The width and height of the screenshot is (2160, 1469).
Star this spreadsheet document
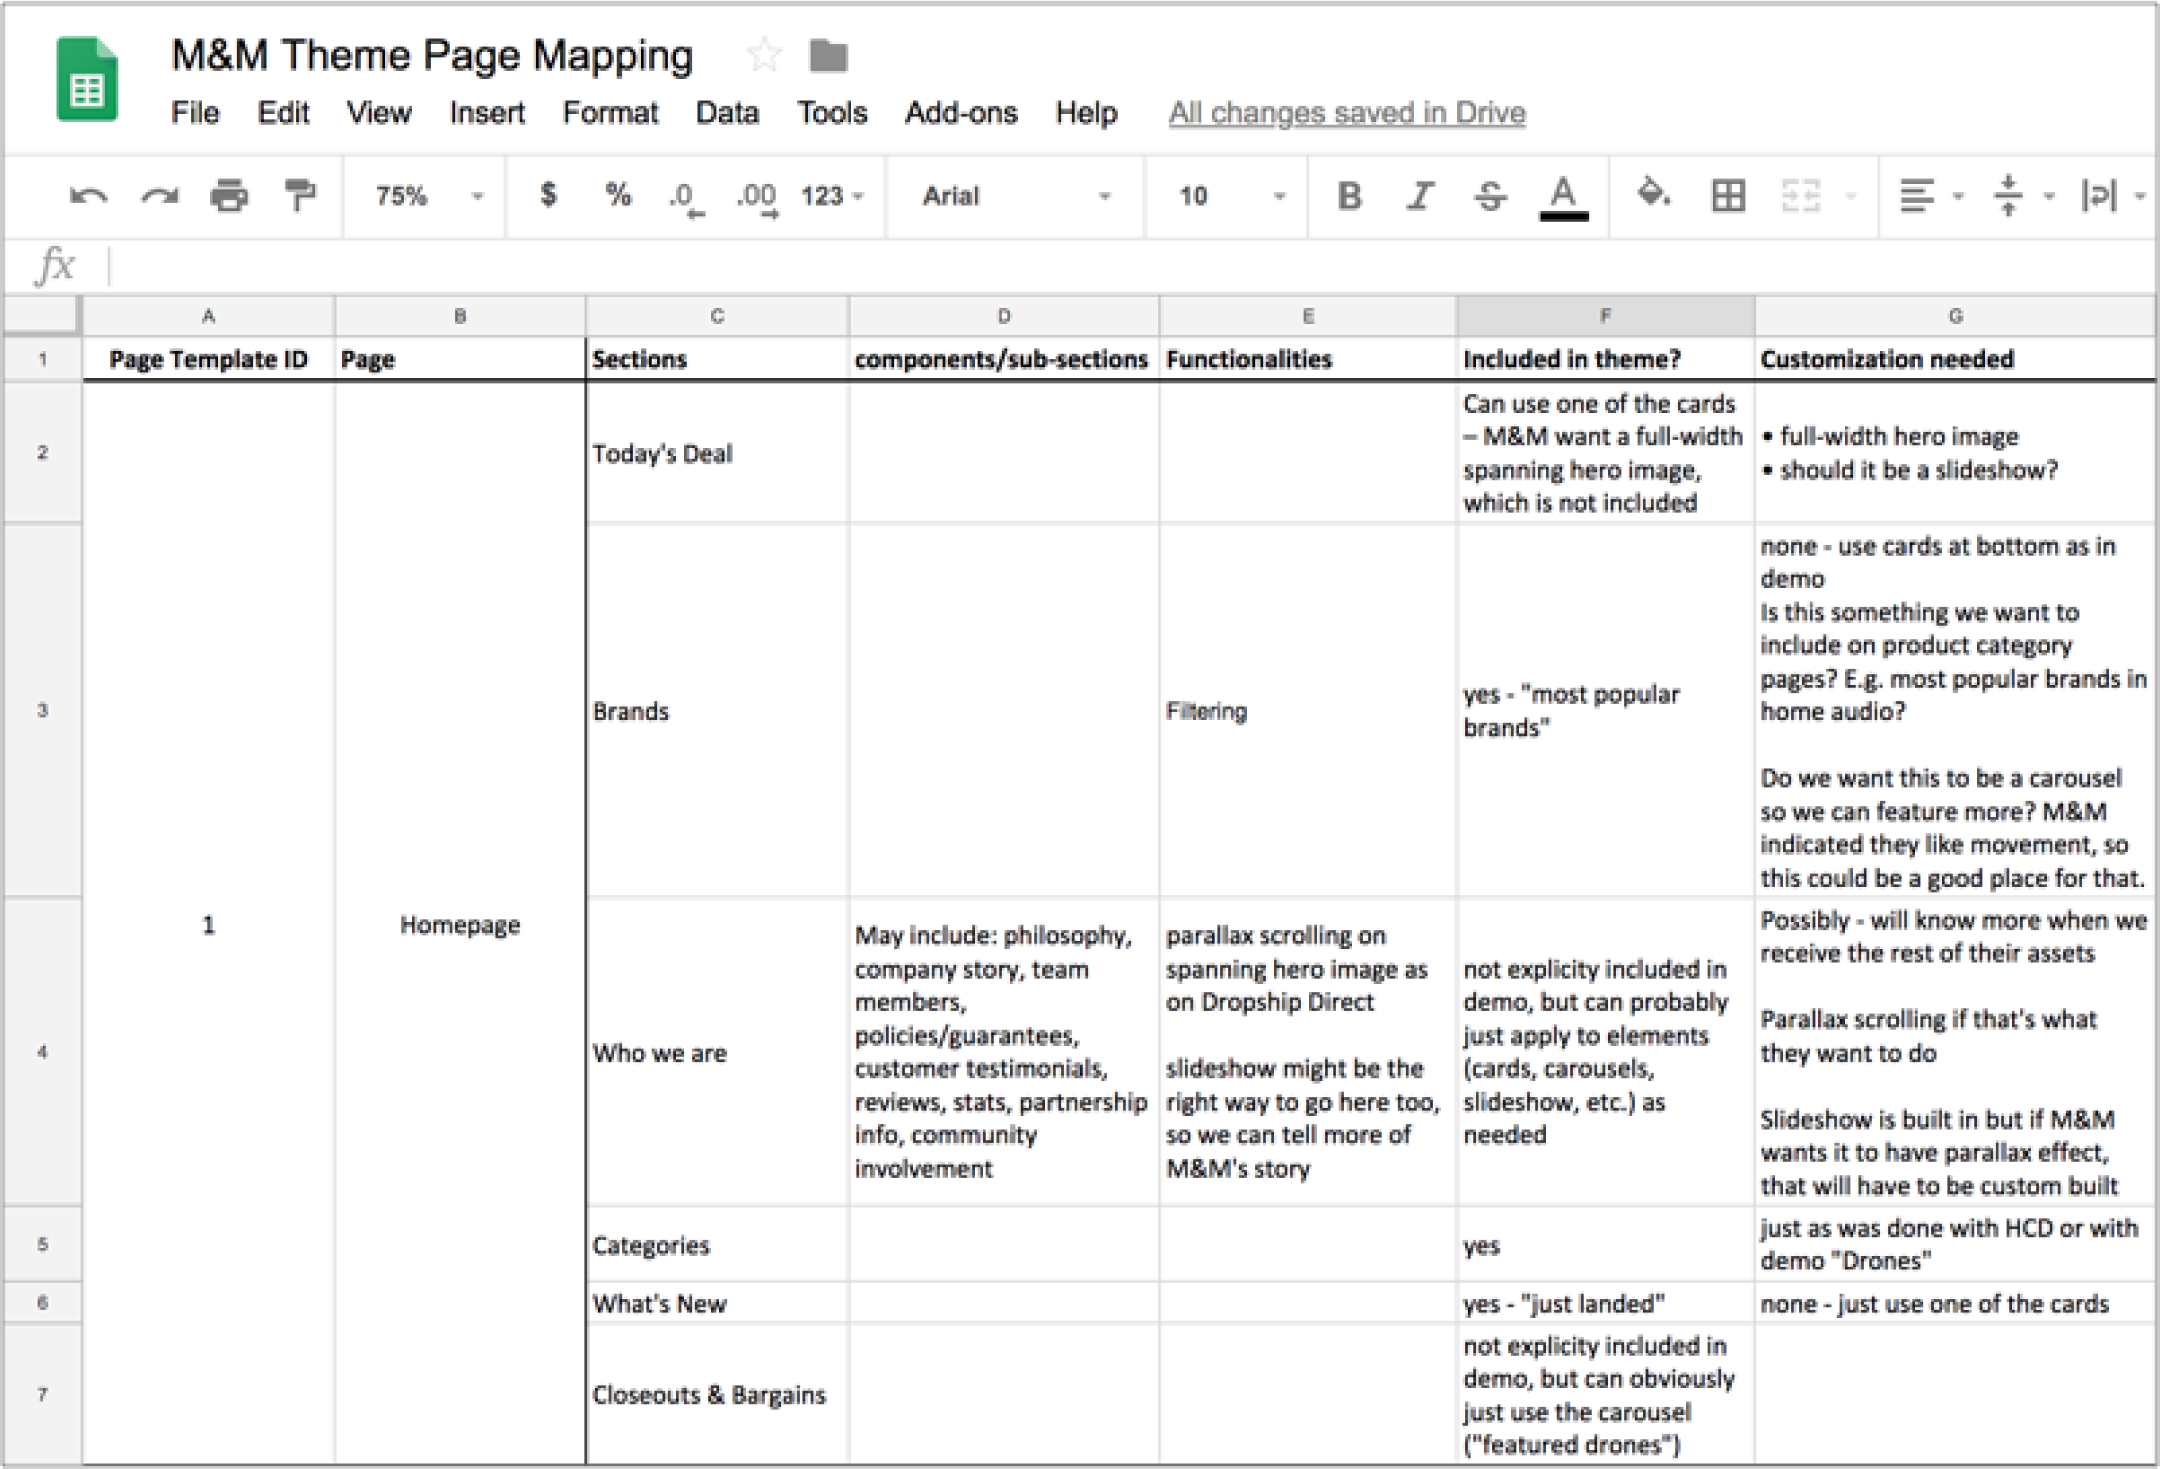tap(763, 55)
